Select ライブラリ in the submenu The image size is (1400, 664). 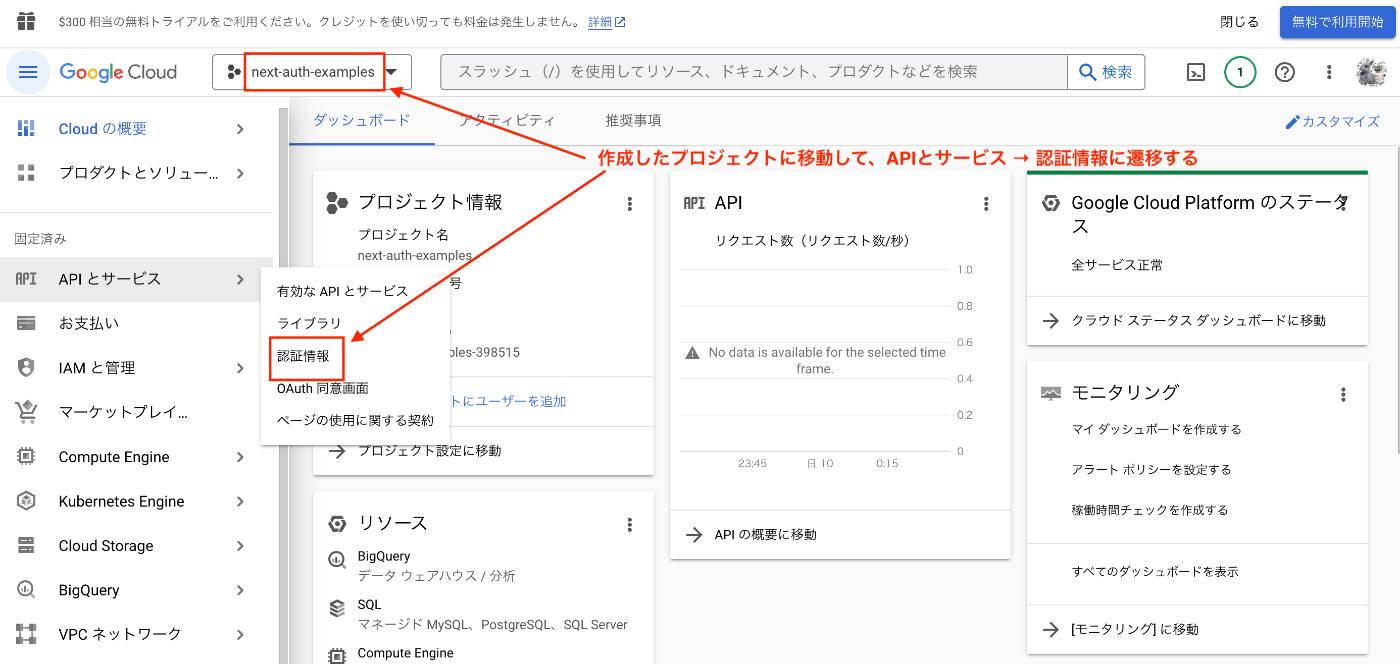(309, 324)
